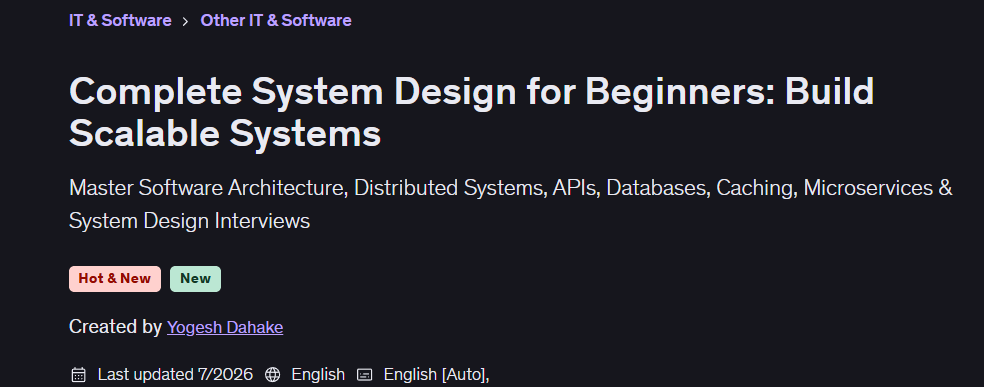
Task: Click the 'Last updated 7/2026' text
Action: tap(175, 374)
